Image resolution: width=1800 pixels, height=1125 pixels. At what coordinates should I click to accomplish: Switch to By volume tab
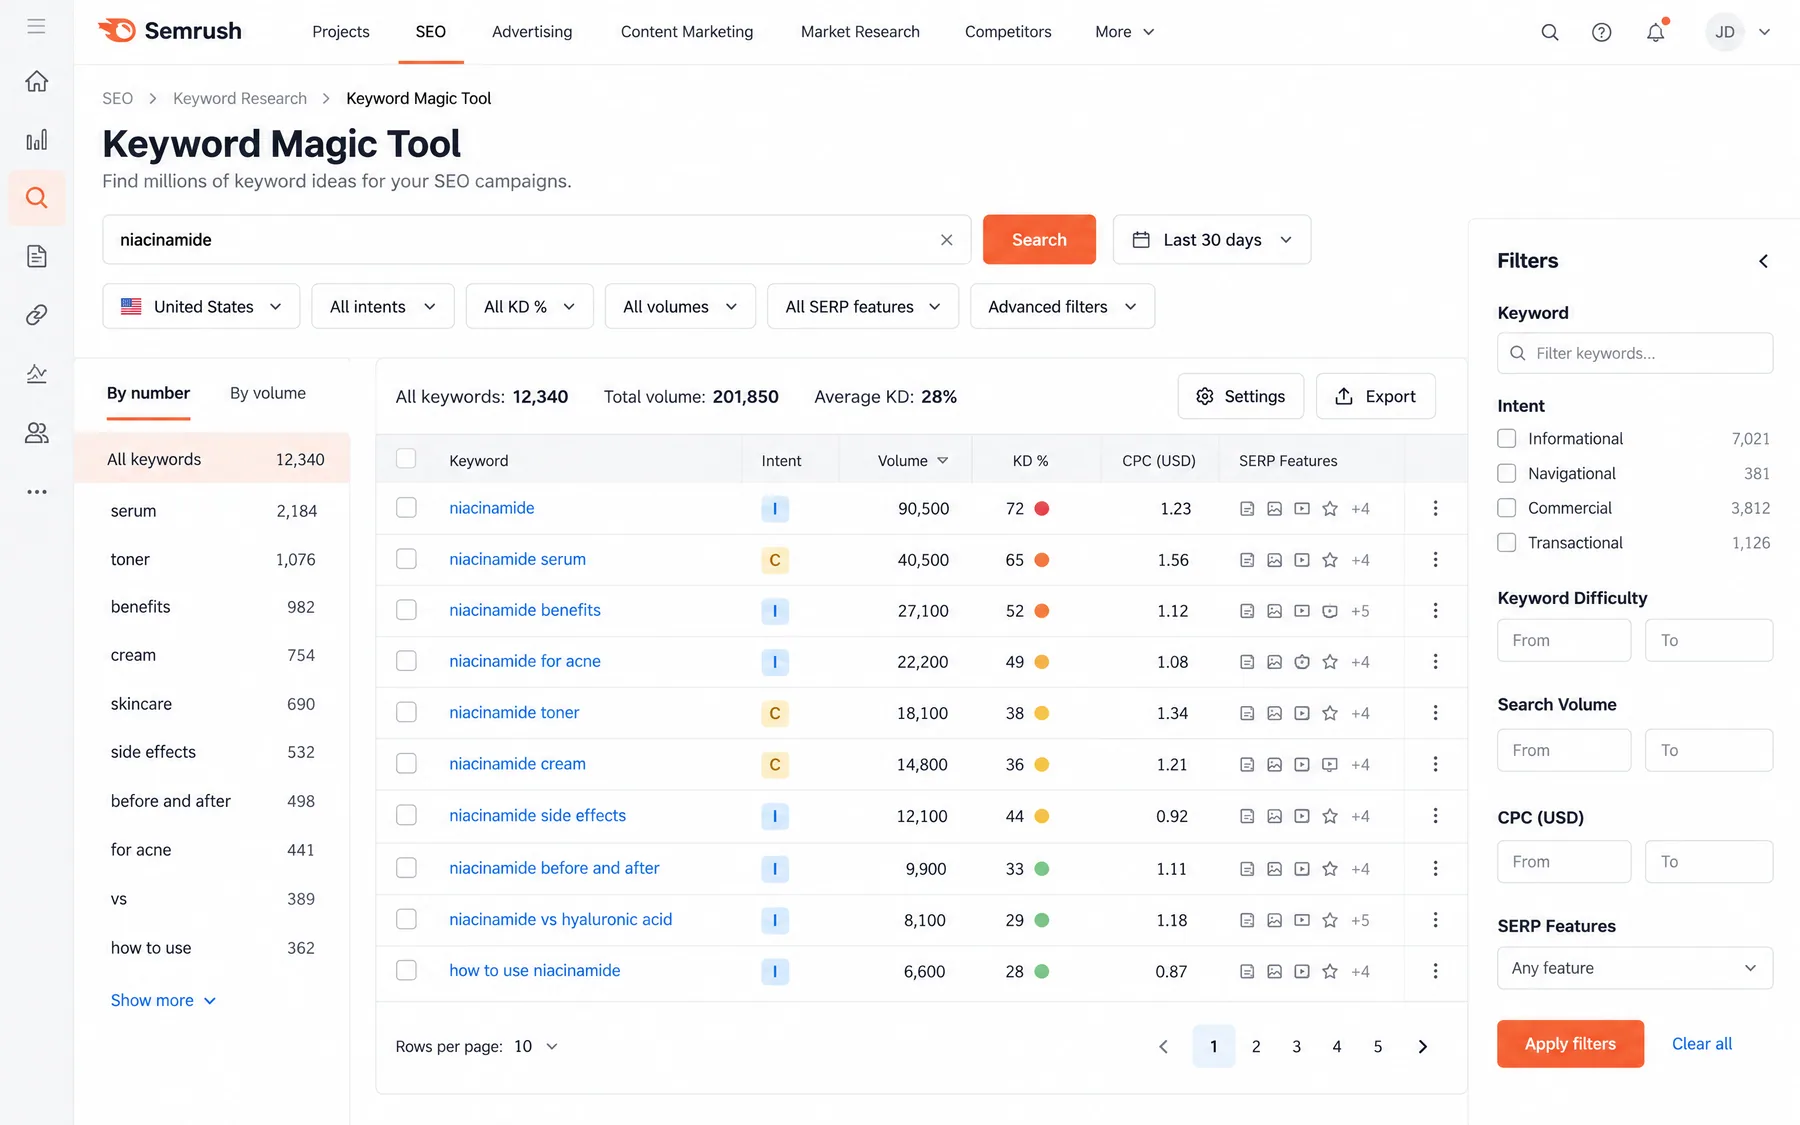268,393
